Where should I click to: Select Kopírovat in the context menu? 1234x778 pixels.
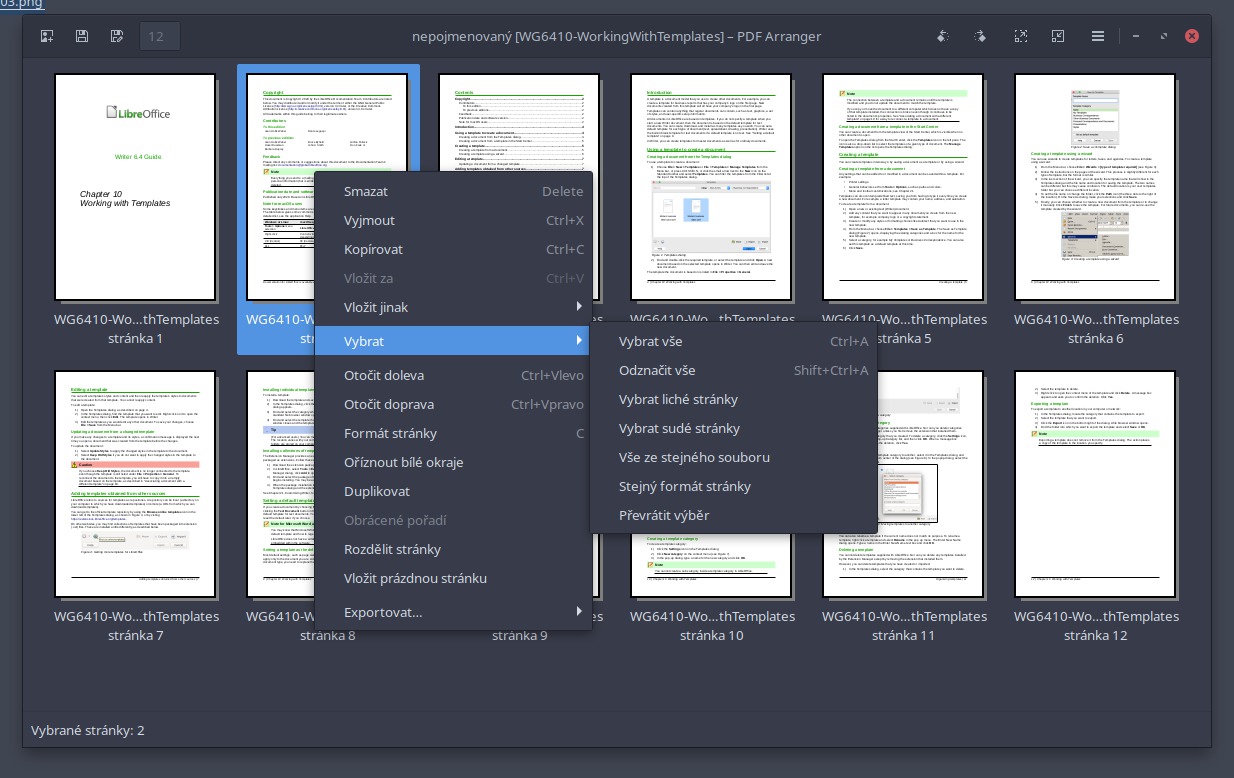(454, 249)
